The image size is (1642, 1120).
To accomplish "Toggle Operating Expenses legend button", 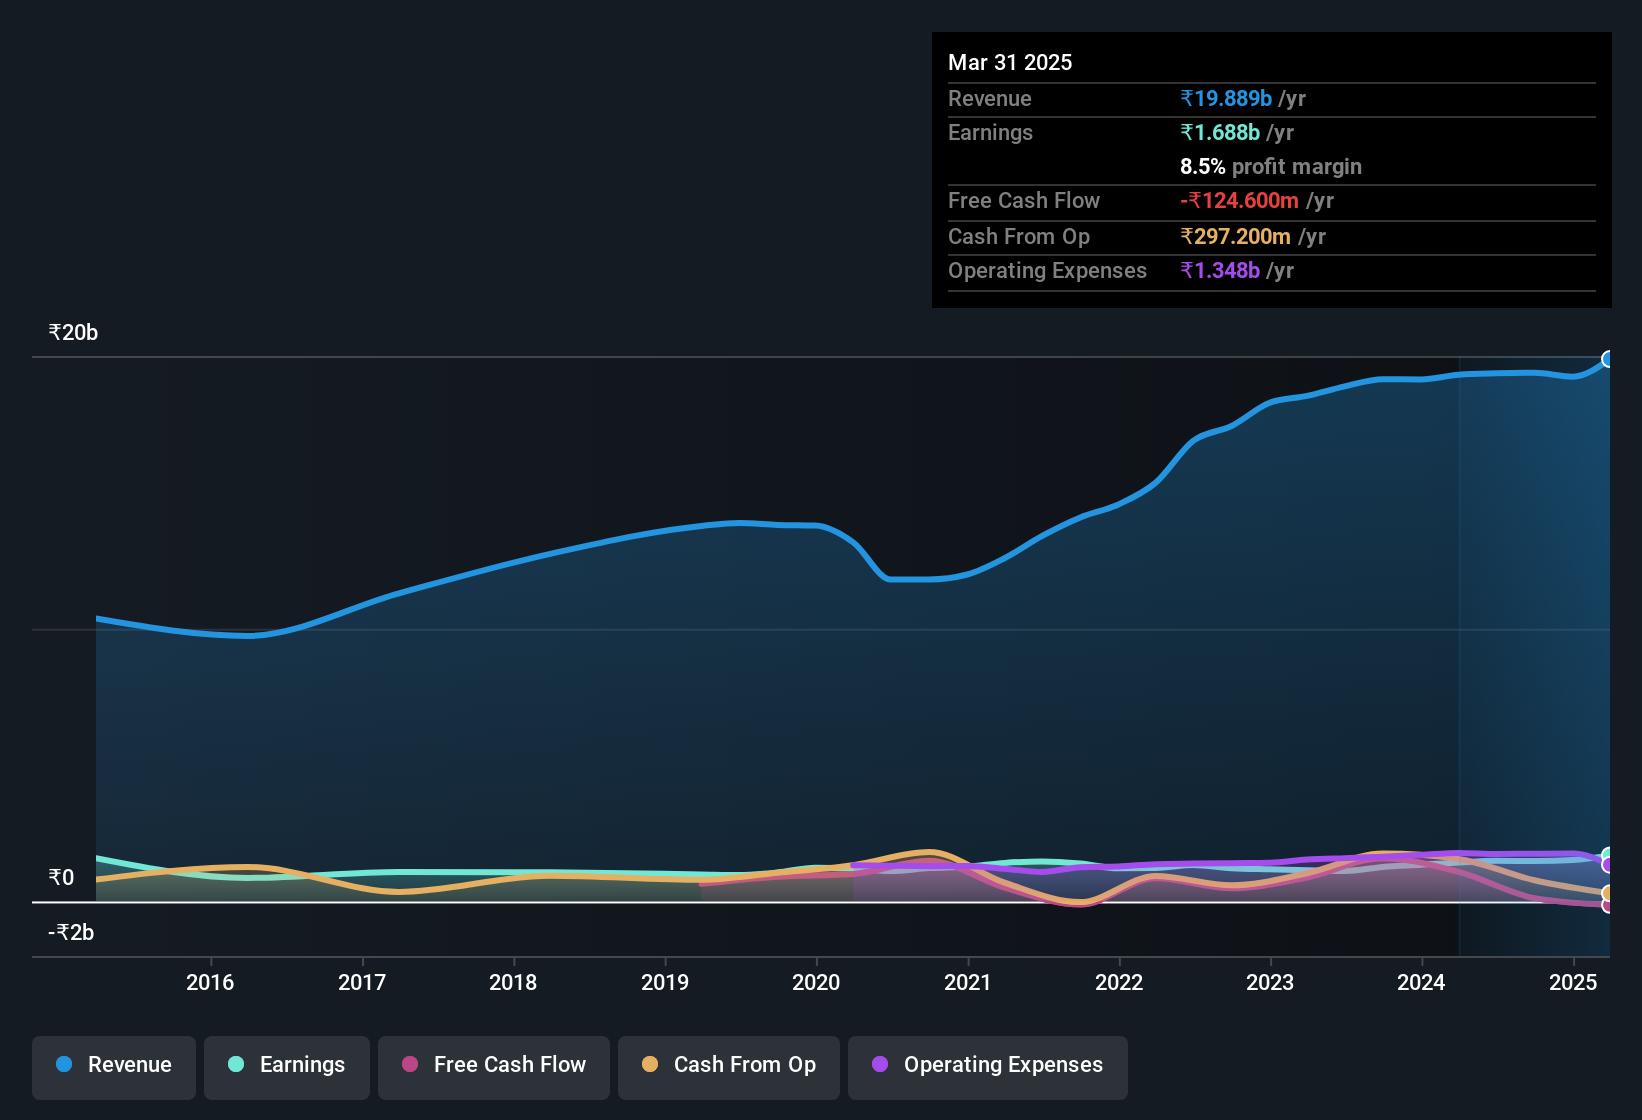I will [988, 1066].
